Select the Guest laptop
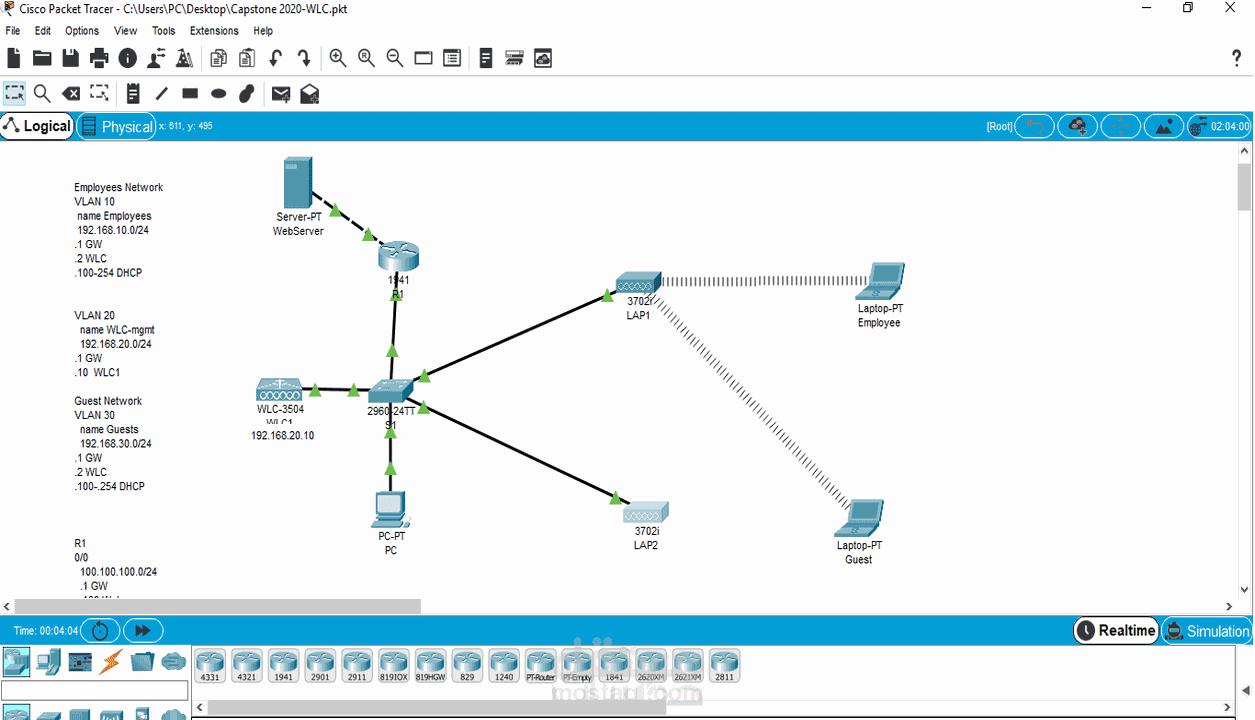 click(859, 518)
